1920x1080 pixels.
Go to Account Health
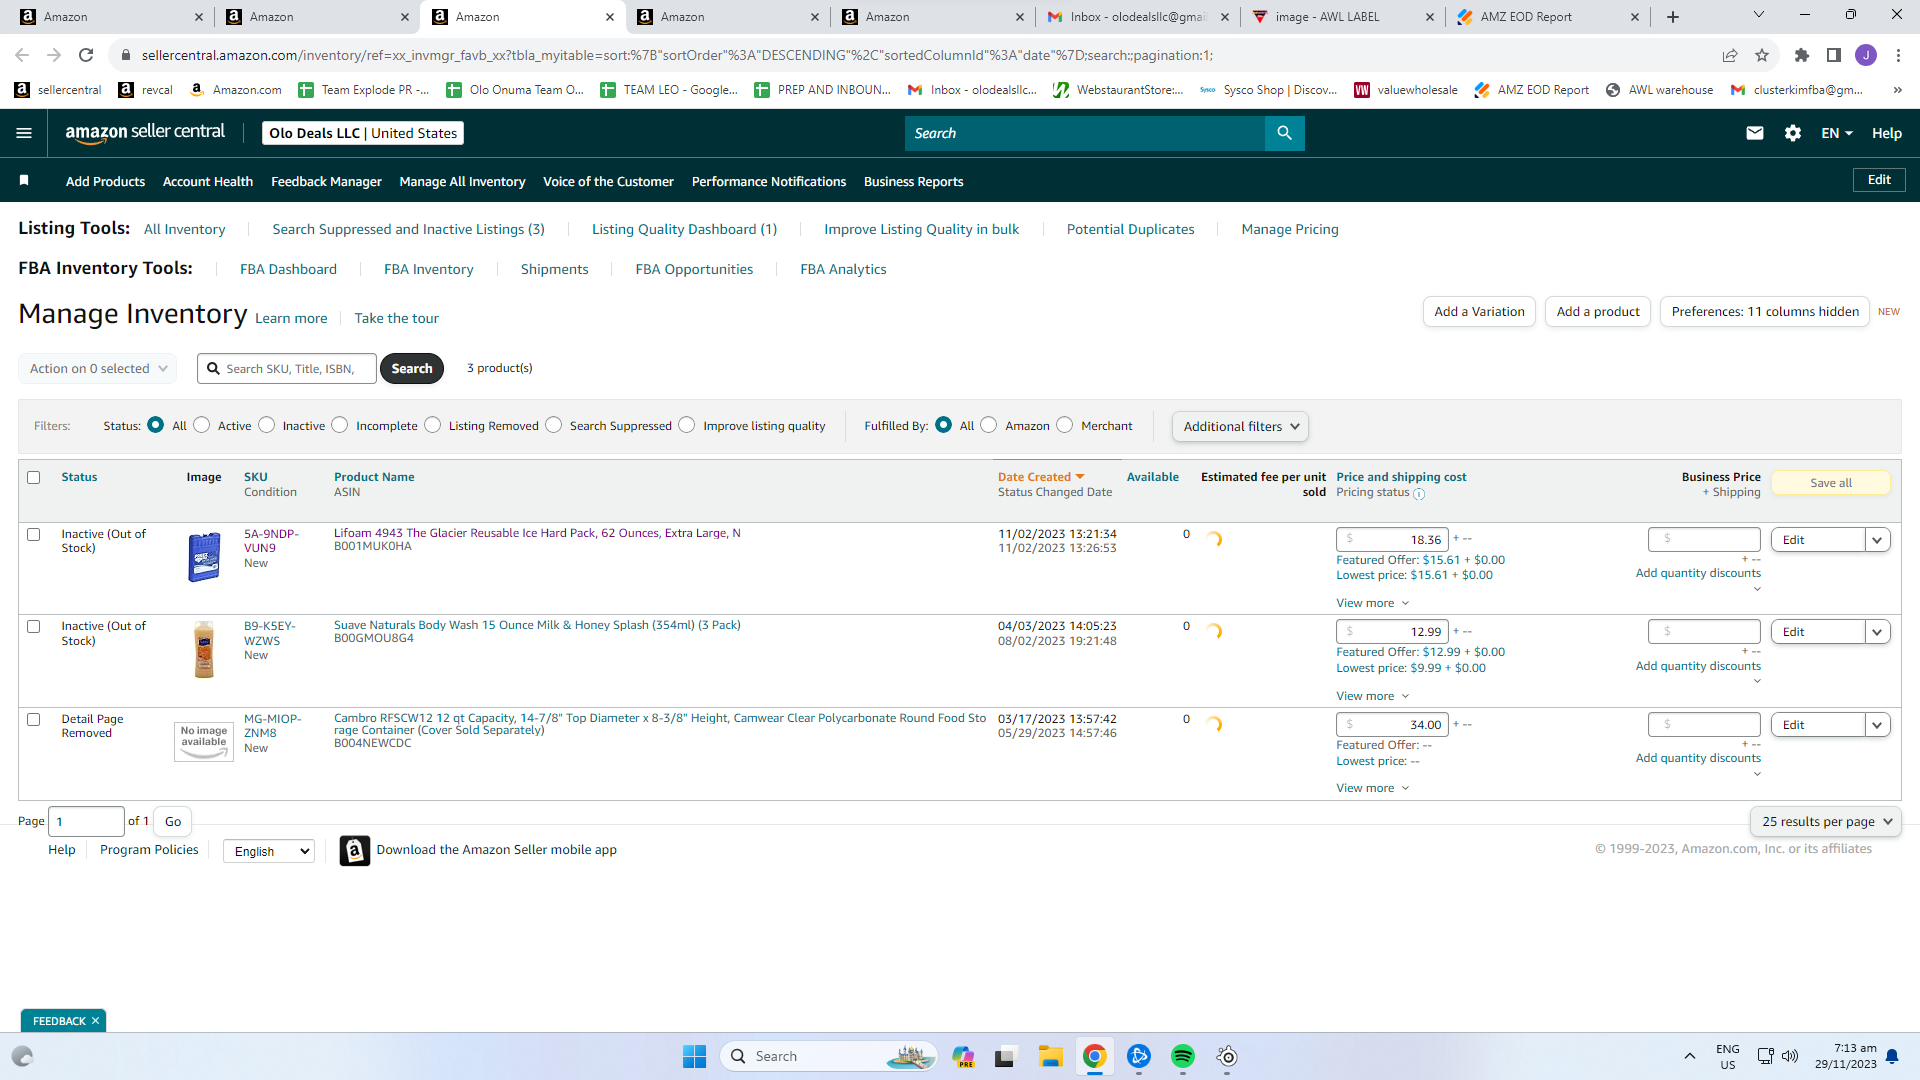pos(208,181)
